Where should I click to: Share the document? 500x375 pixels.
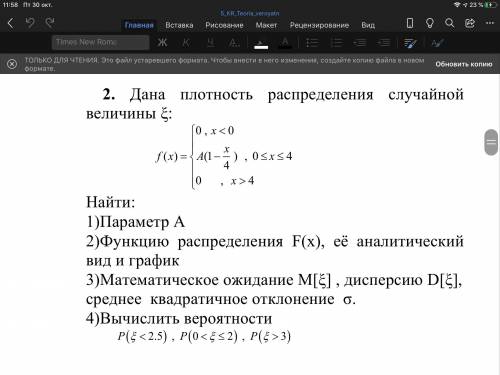470,23
